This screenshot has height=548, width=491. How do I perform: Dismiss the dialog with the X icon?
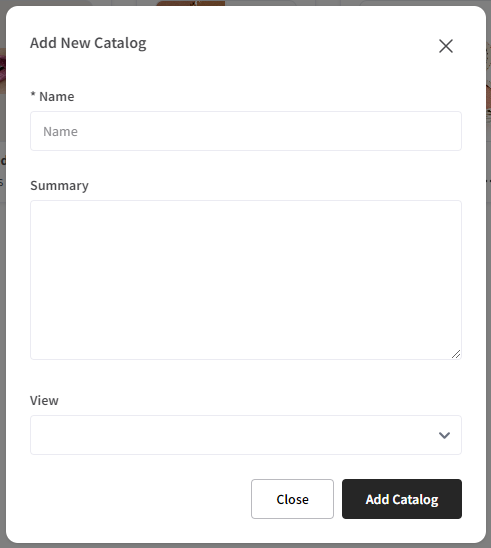point(446,46)
